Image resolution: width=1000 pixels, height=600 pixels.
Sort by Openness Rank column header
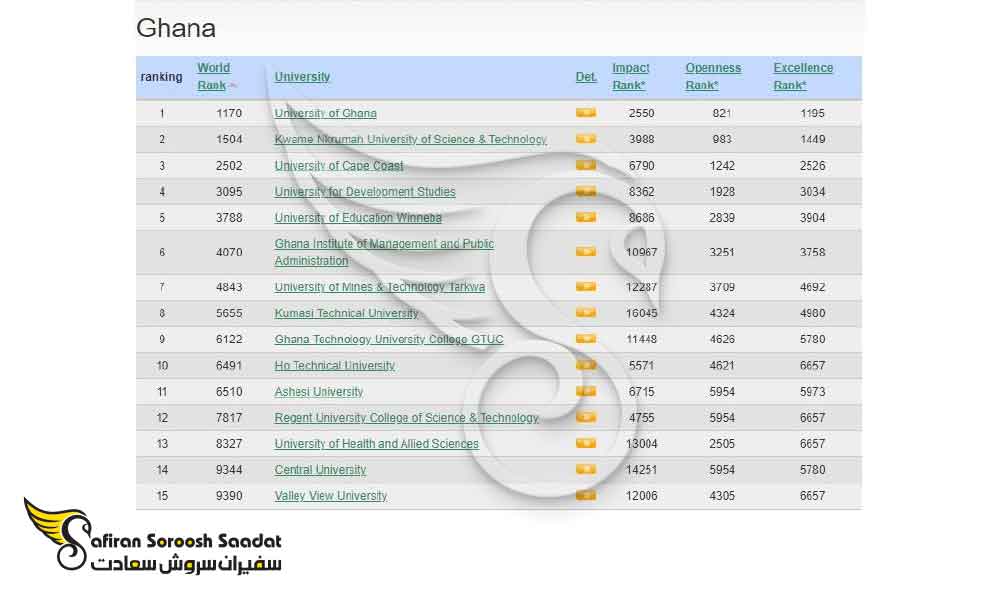click(x=713, y=77)
